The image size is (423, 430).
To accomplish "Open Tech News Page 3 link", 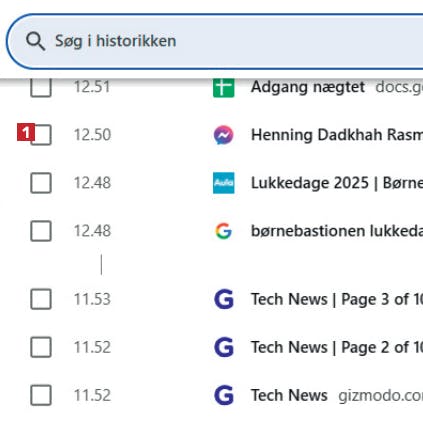I will 337,299.
